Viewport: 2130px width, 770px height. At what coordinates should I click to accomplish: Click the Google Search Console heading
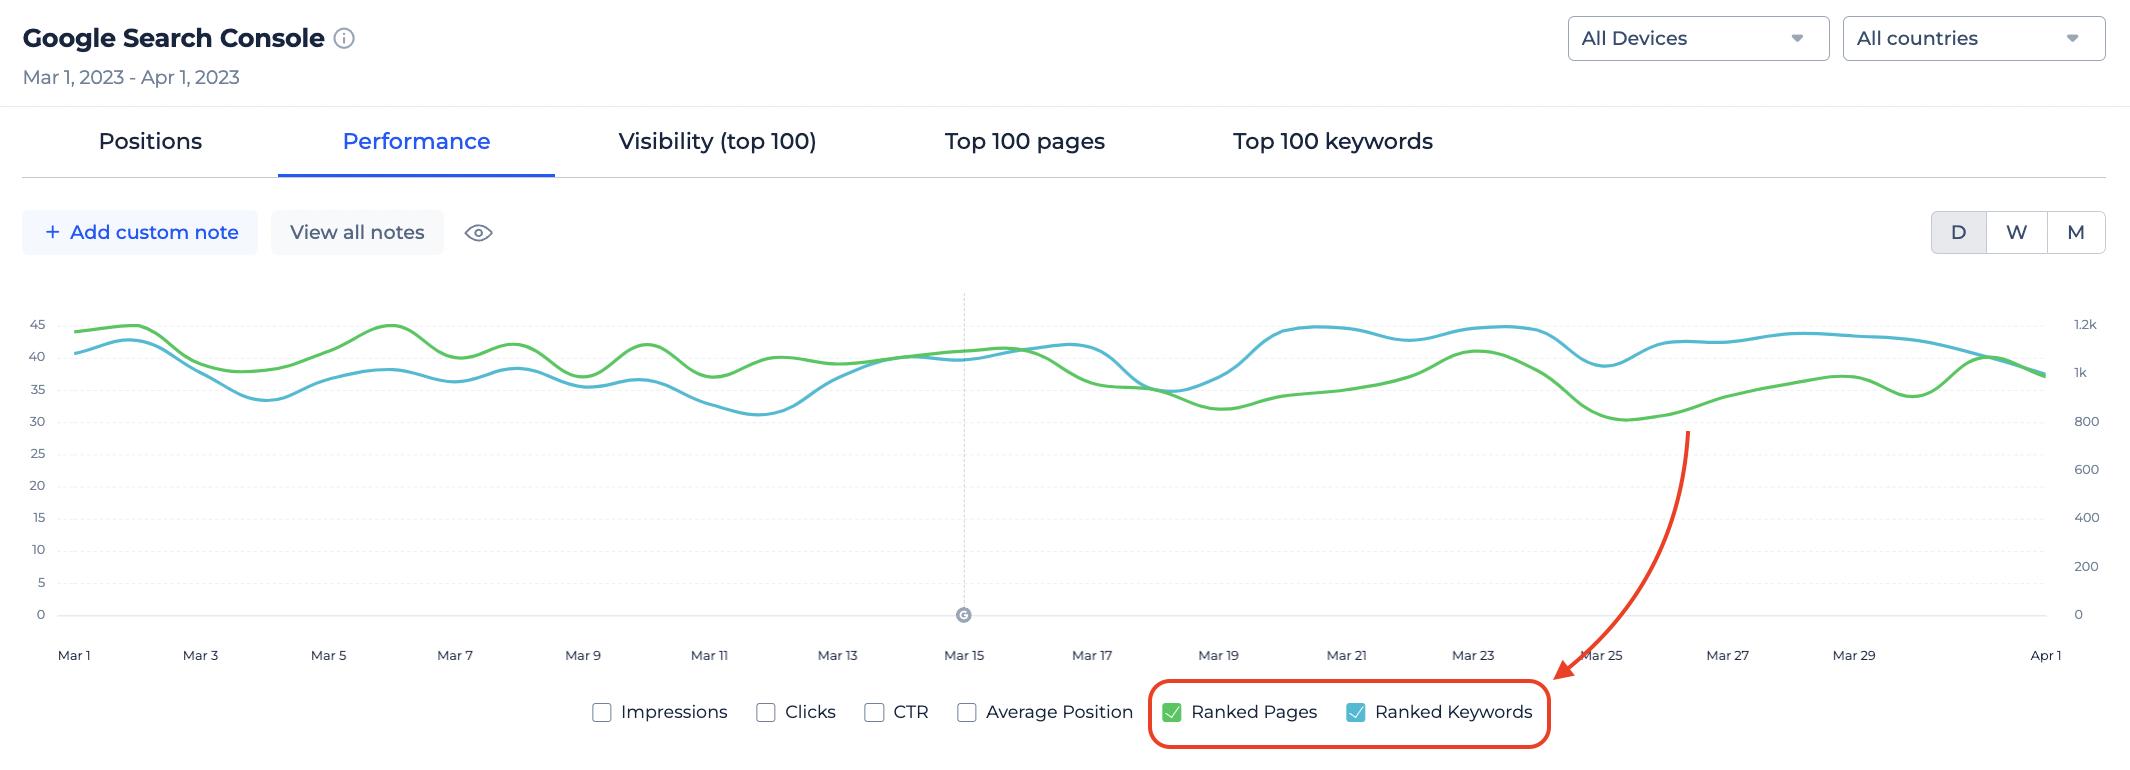pyautogui.click(x=173, y=38)
